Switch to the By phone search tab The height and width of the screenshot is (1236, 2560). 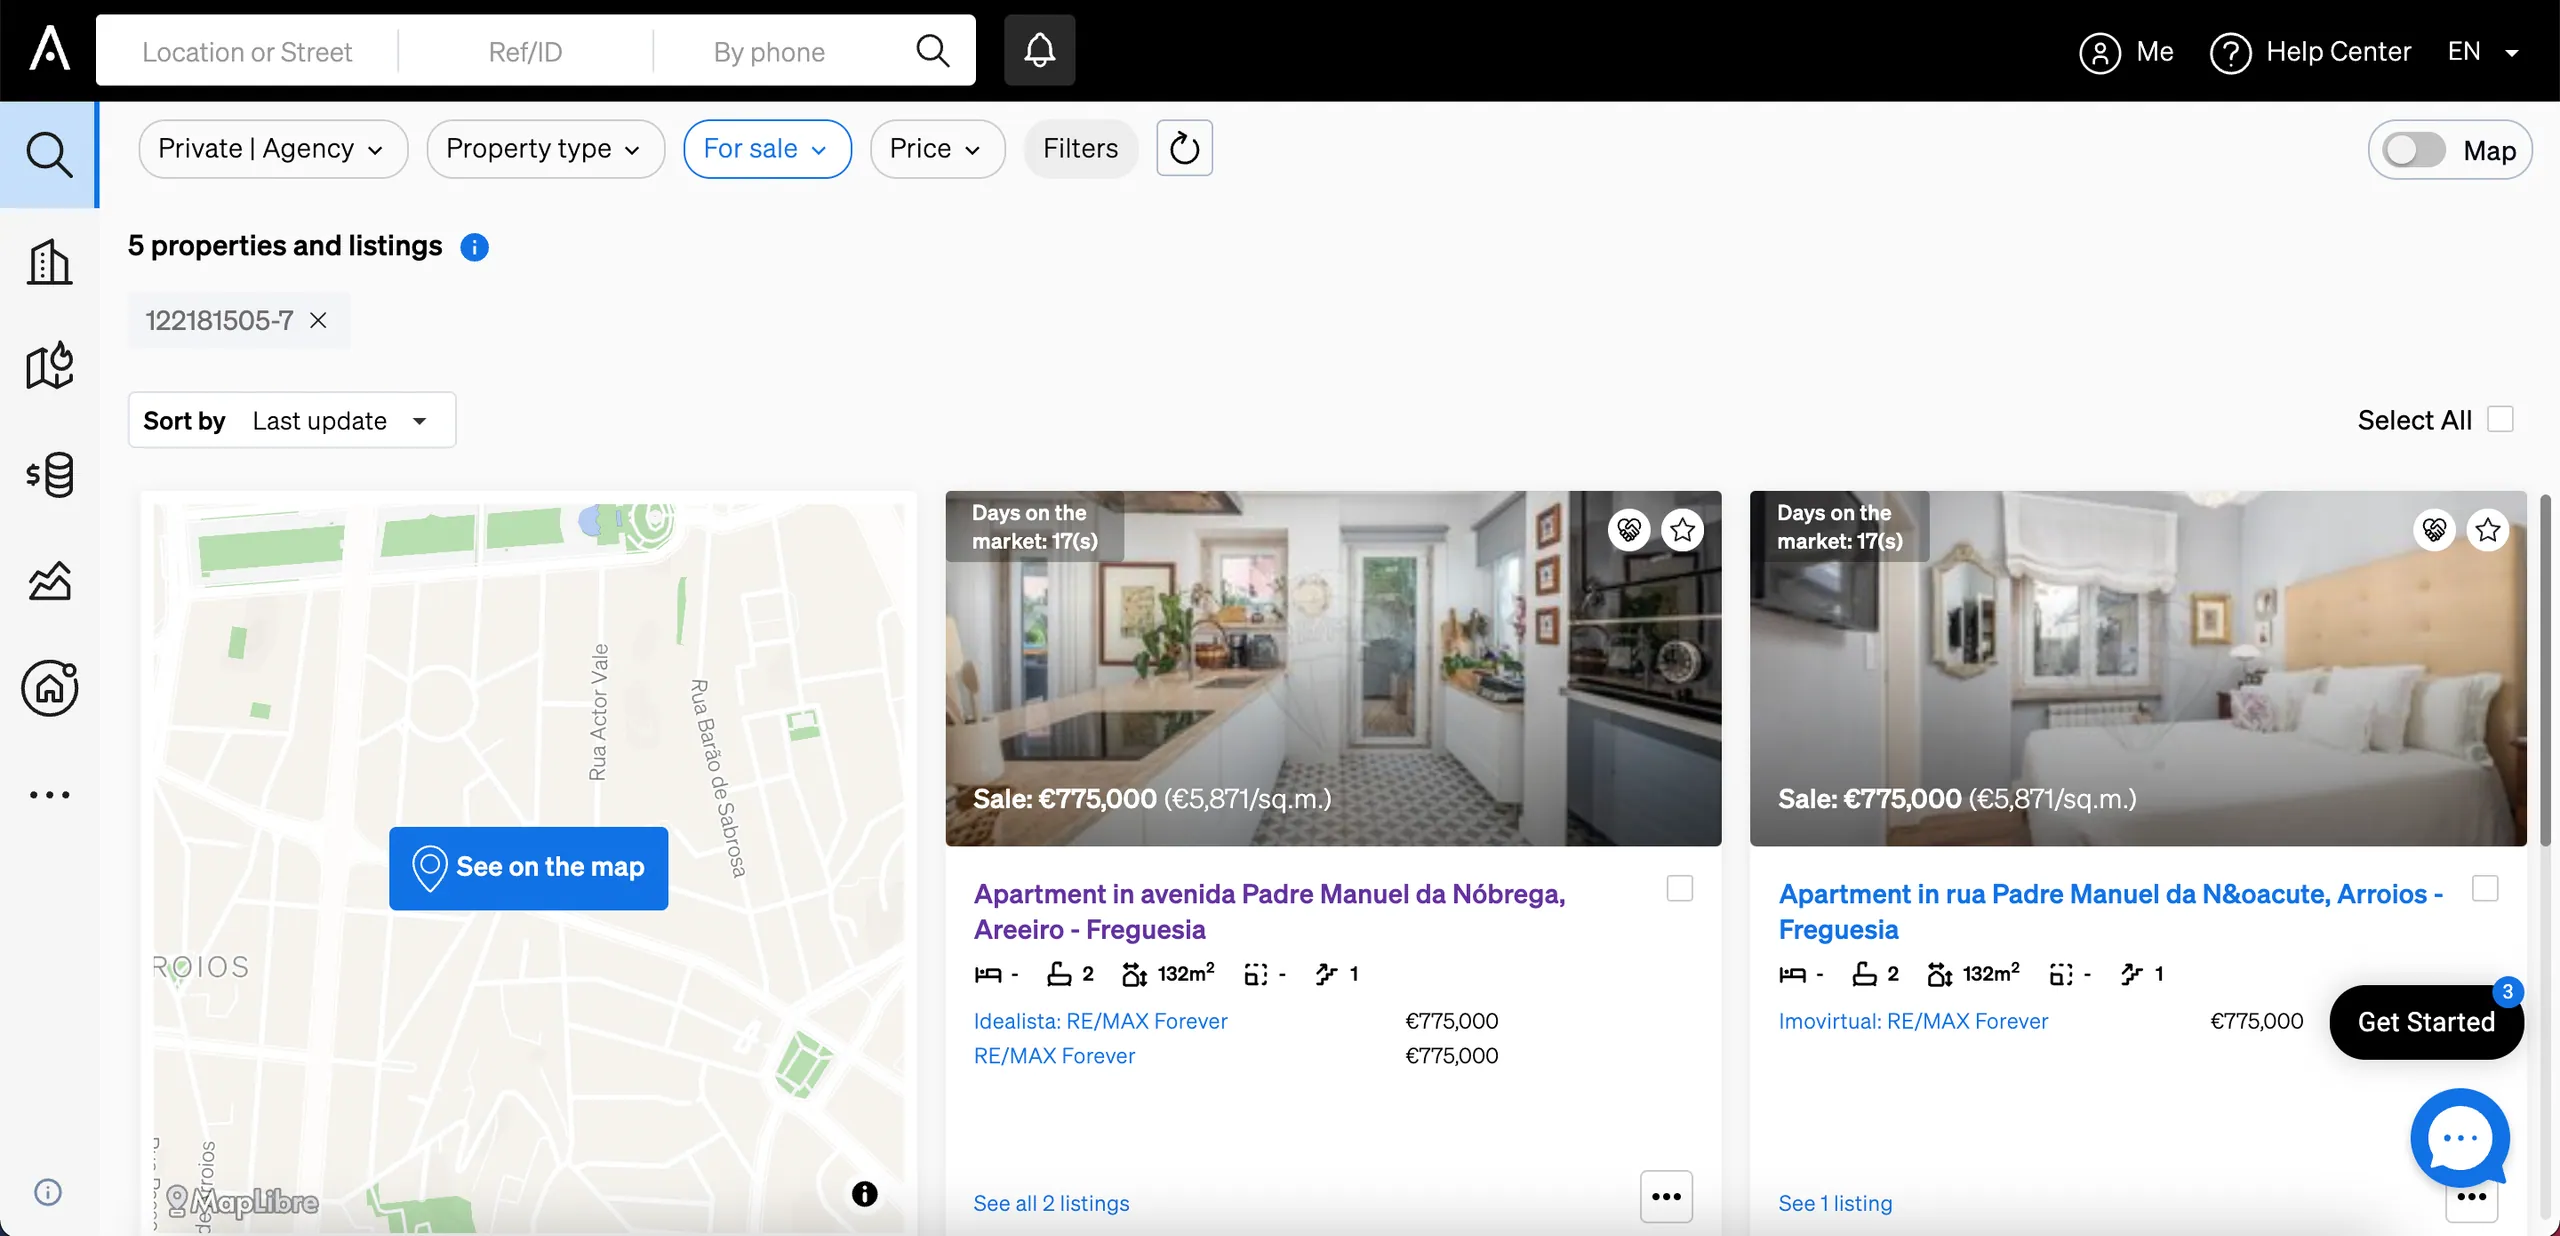pyautogui.click(x=769, y=51)
